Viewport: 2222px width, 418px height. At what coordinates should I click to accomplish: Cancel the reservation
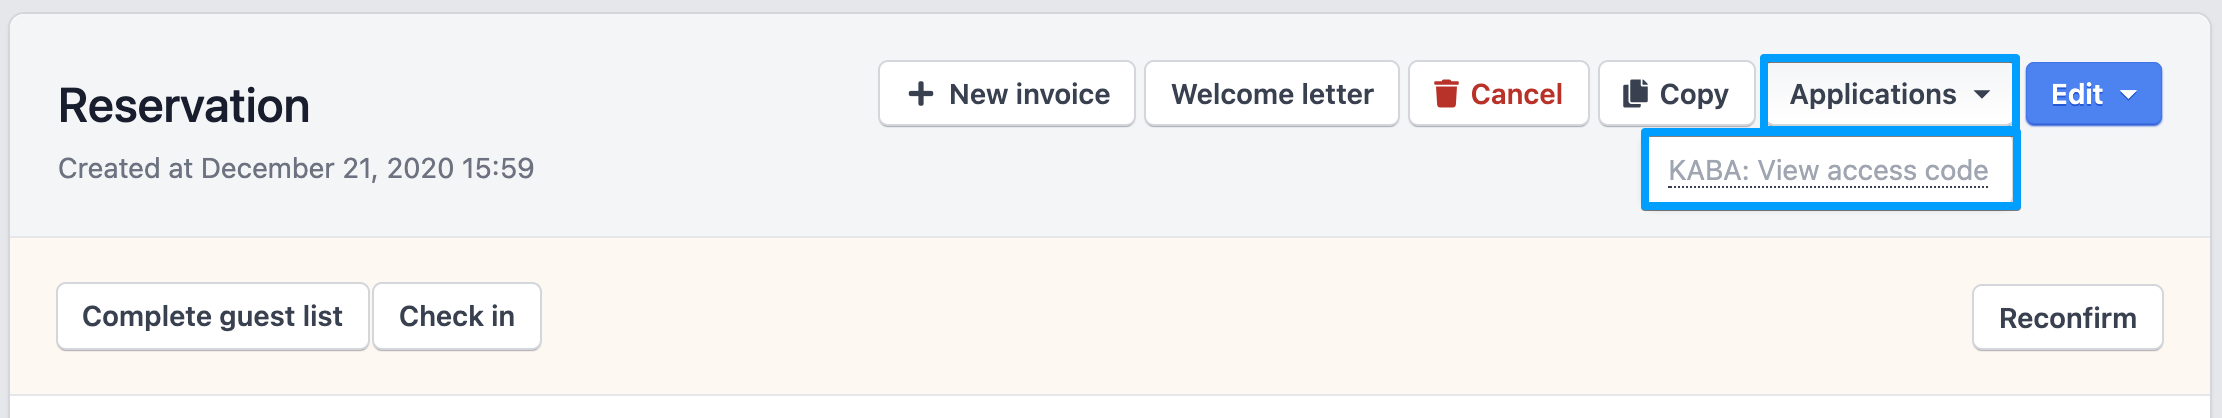point(1498,94)
